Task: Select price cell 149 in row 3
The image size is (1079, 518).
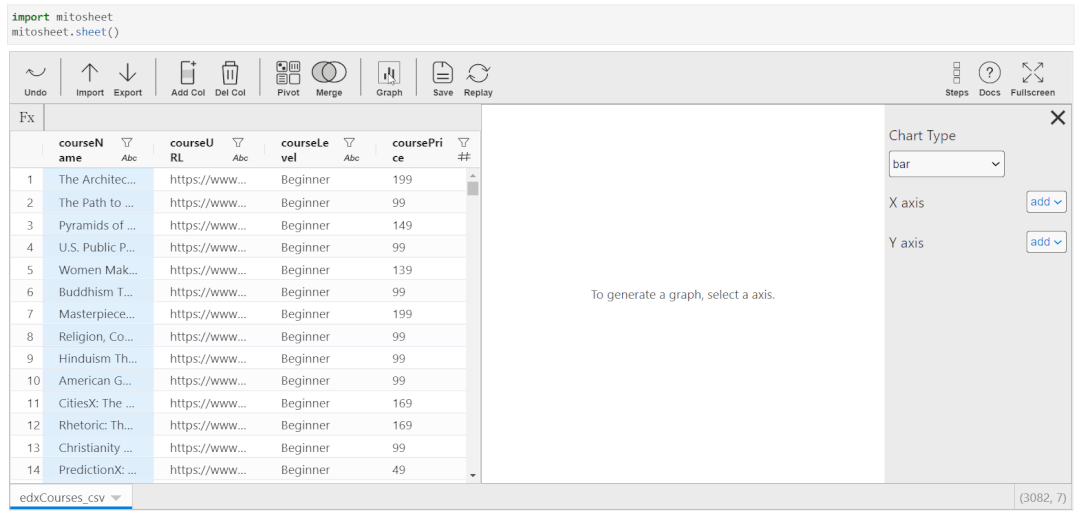Action: (x=421, y=225)
